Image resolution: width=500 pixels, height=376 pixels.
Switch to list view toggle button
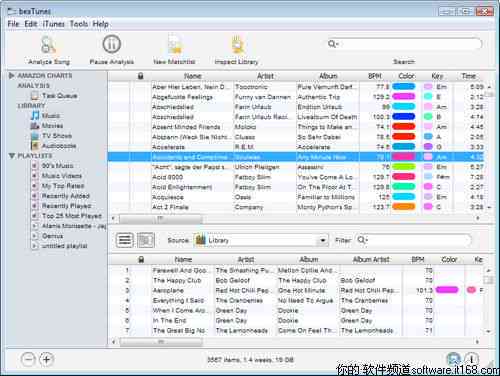pyautogui.click(x=125, y=240)
